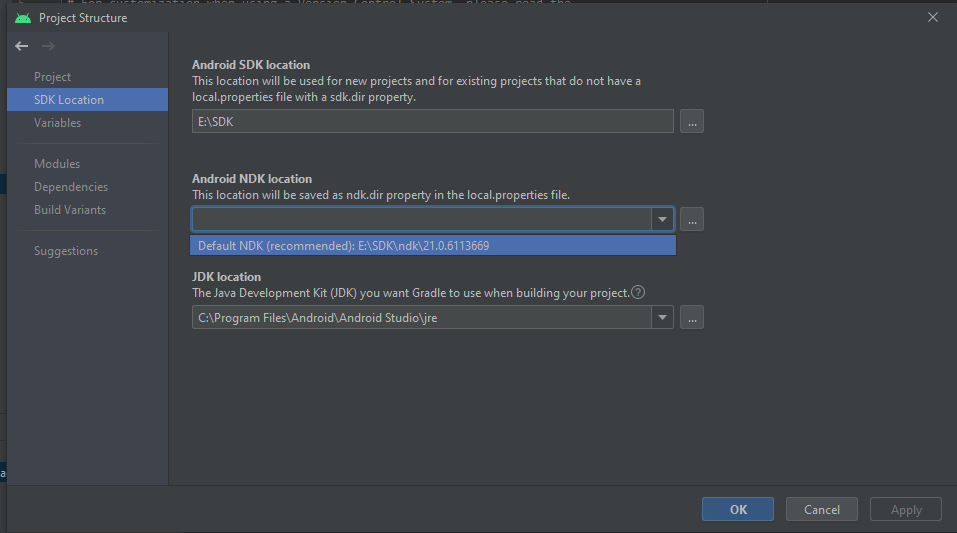
Task: Click the back navigation arrow
Action: [x=22, y=46]
